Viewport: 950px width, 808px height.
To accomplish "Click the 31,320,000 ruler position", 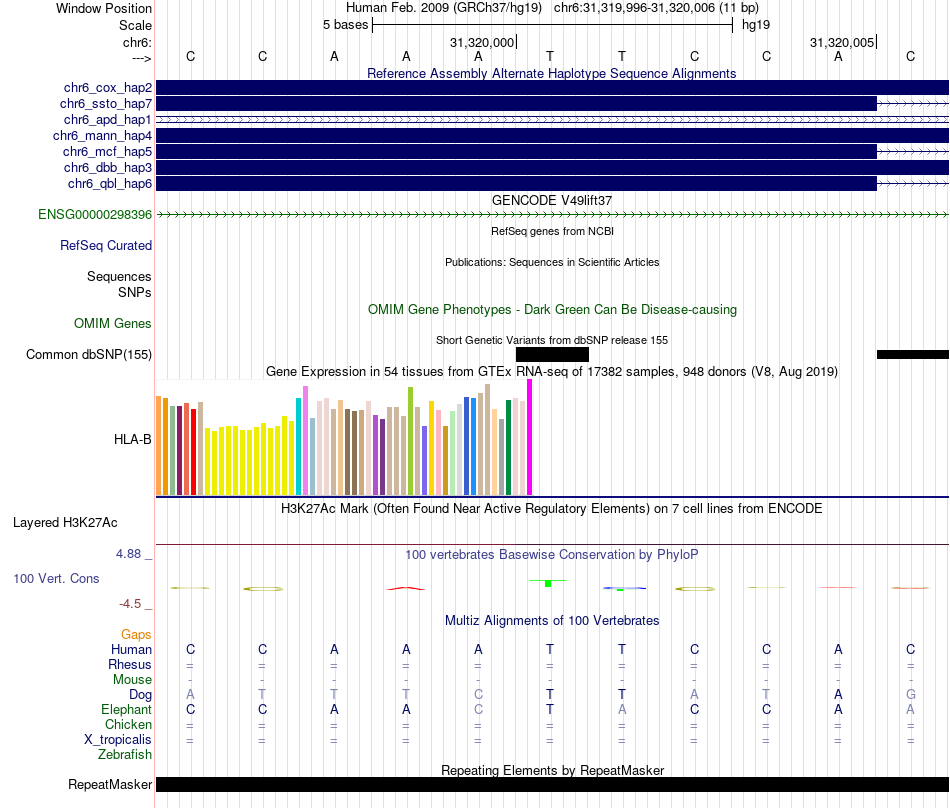I will 482,42.
